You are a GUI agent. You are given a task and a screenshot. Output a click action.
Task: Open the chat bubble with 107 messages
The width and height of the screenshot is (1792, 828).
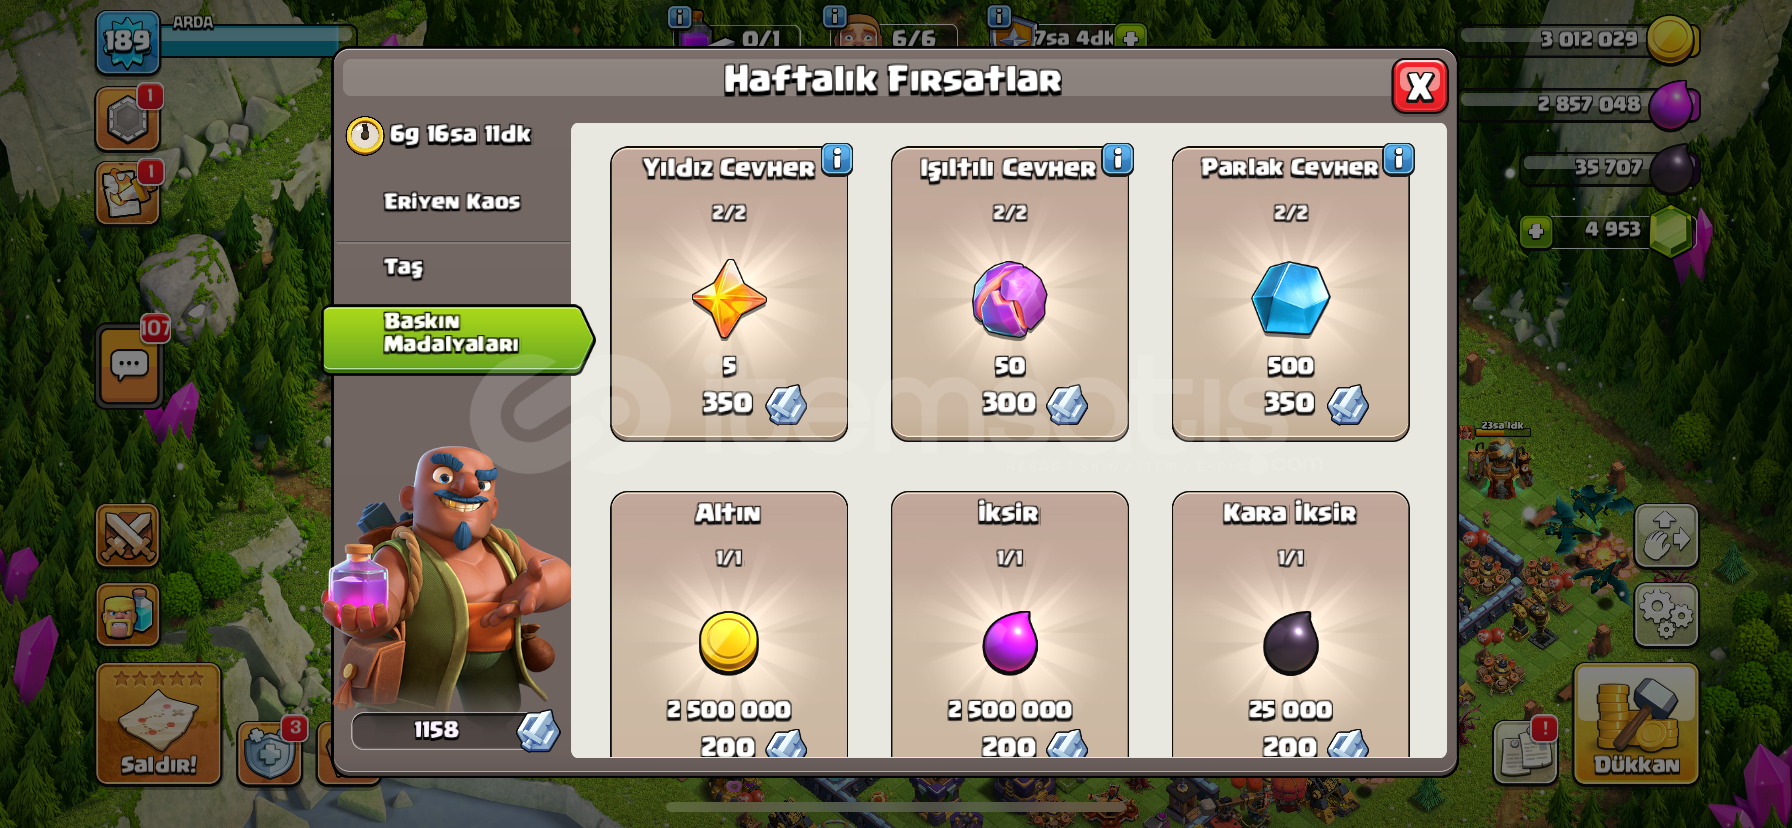[x=130, y=366]
